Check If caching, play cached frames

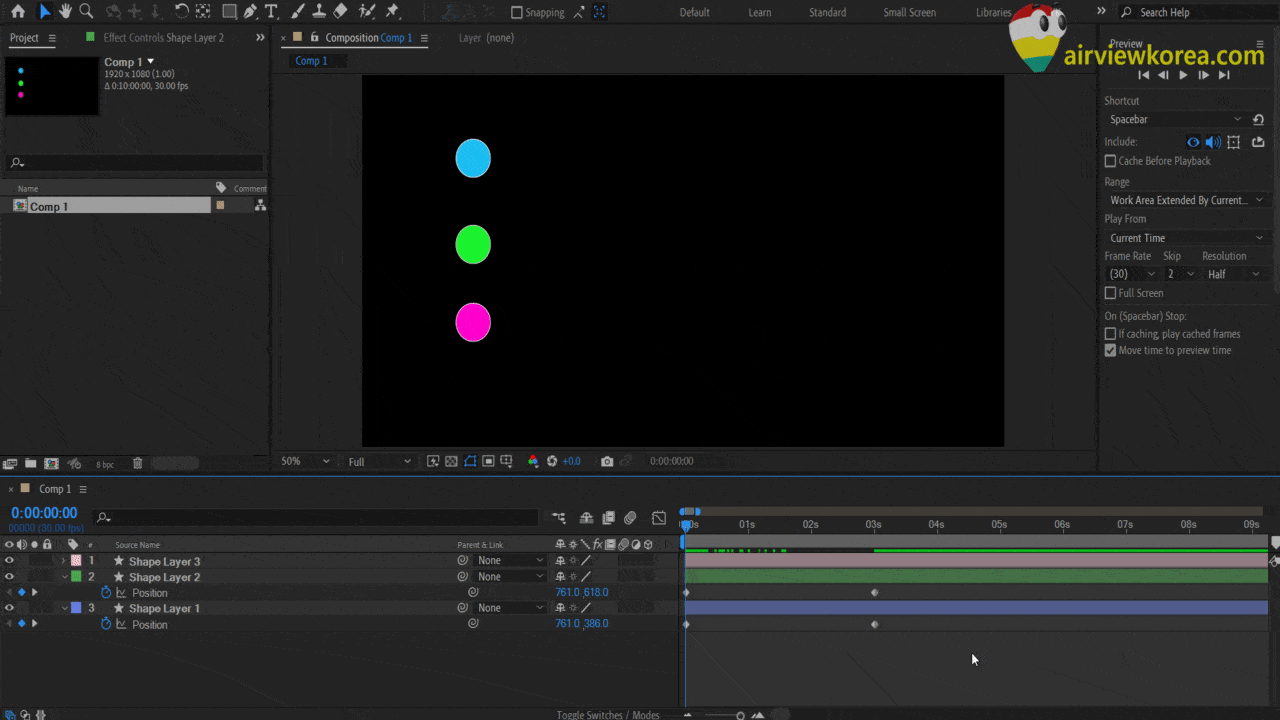pyautogui.click(x=1110, y=334)
